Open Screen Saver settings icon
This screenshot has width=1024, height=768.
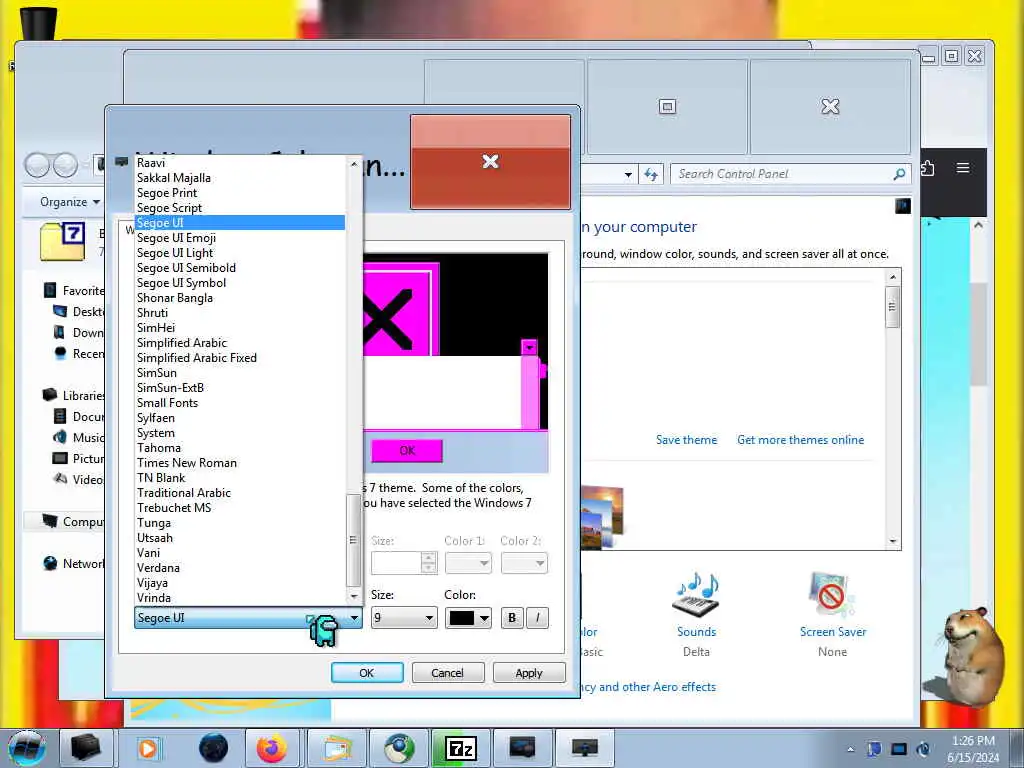pyautogui.click(x=832, y=596)
